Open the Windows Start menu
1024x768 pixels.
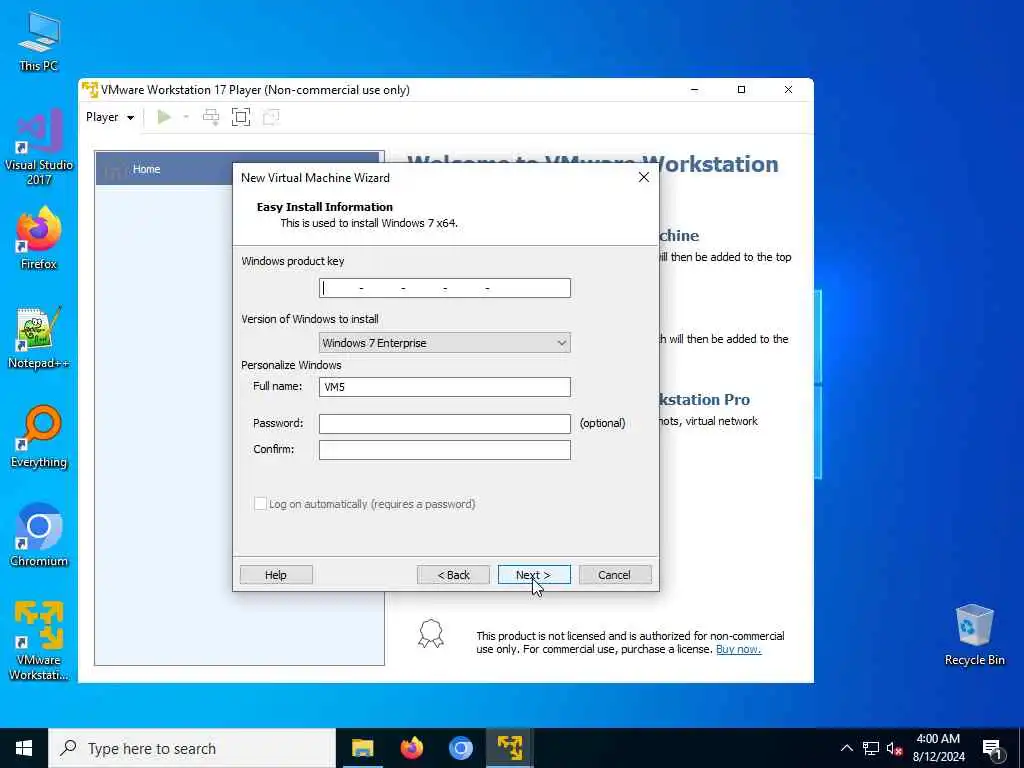(x=24, y=748)
